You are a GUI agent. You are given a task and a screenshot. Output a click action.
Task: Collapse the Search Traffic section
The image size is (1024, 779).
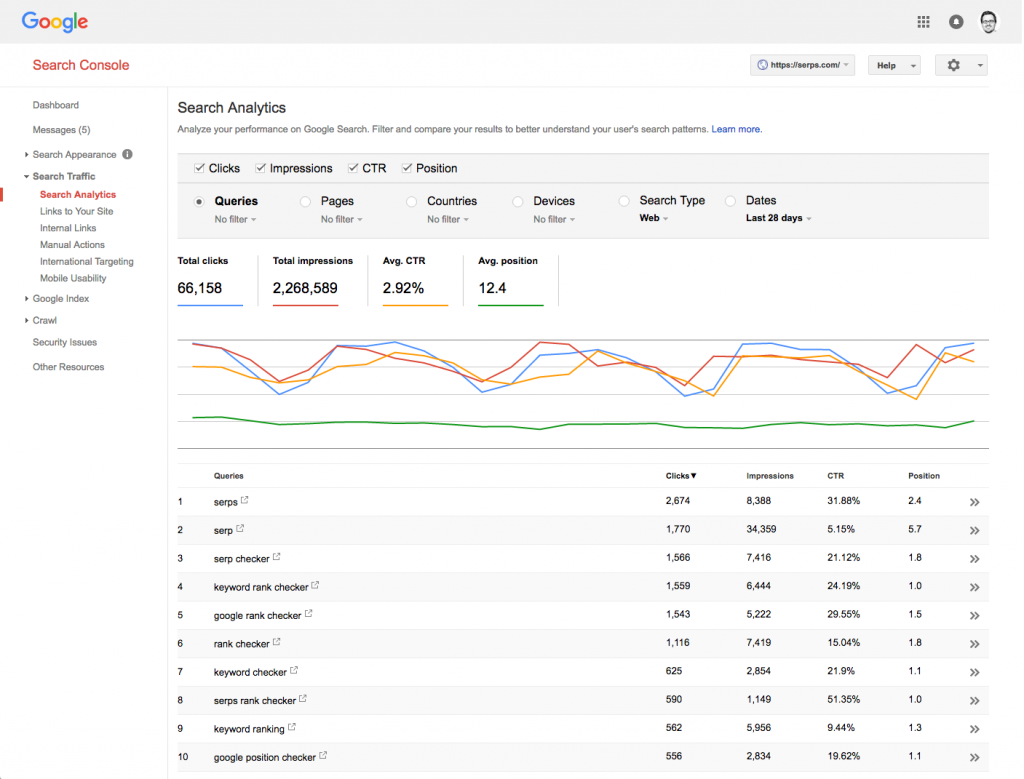[27, 176]
